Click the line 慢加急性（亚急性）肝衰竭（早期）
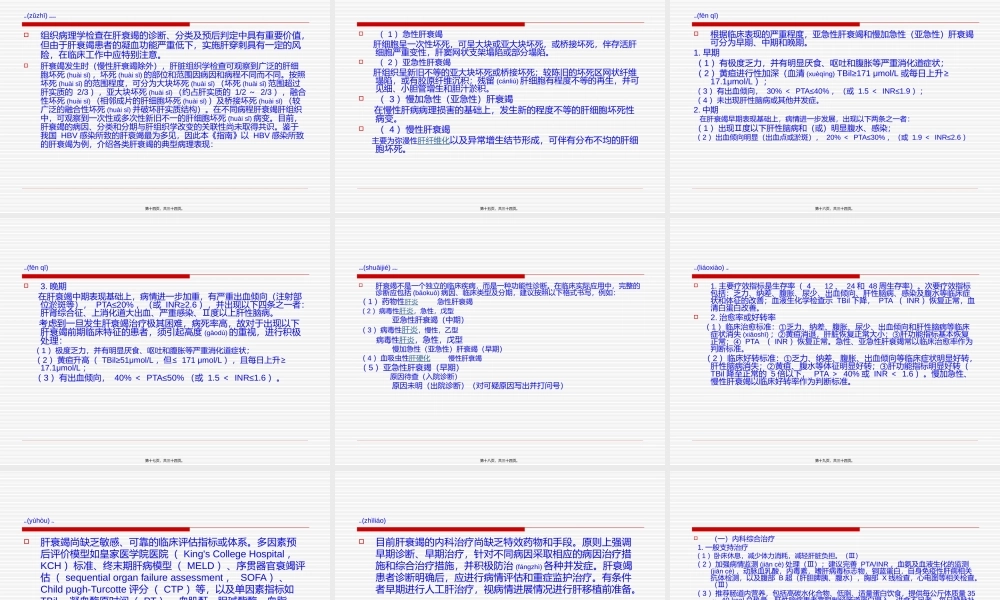Viewport: 1000px width, 600px height. [447, 349]
